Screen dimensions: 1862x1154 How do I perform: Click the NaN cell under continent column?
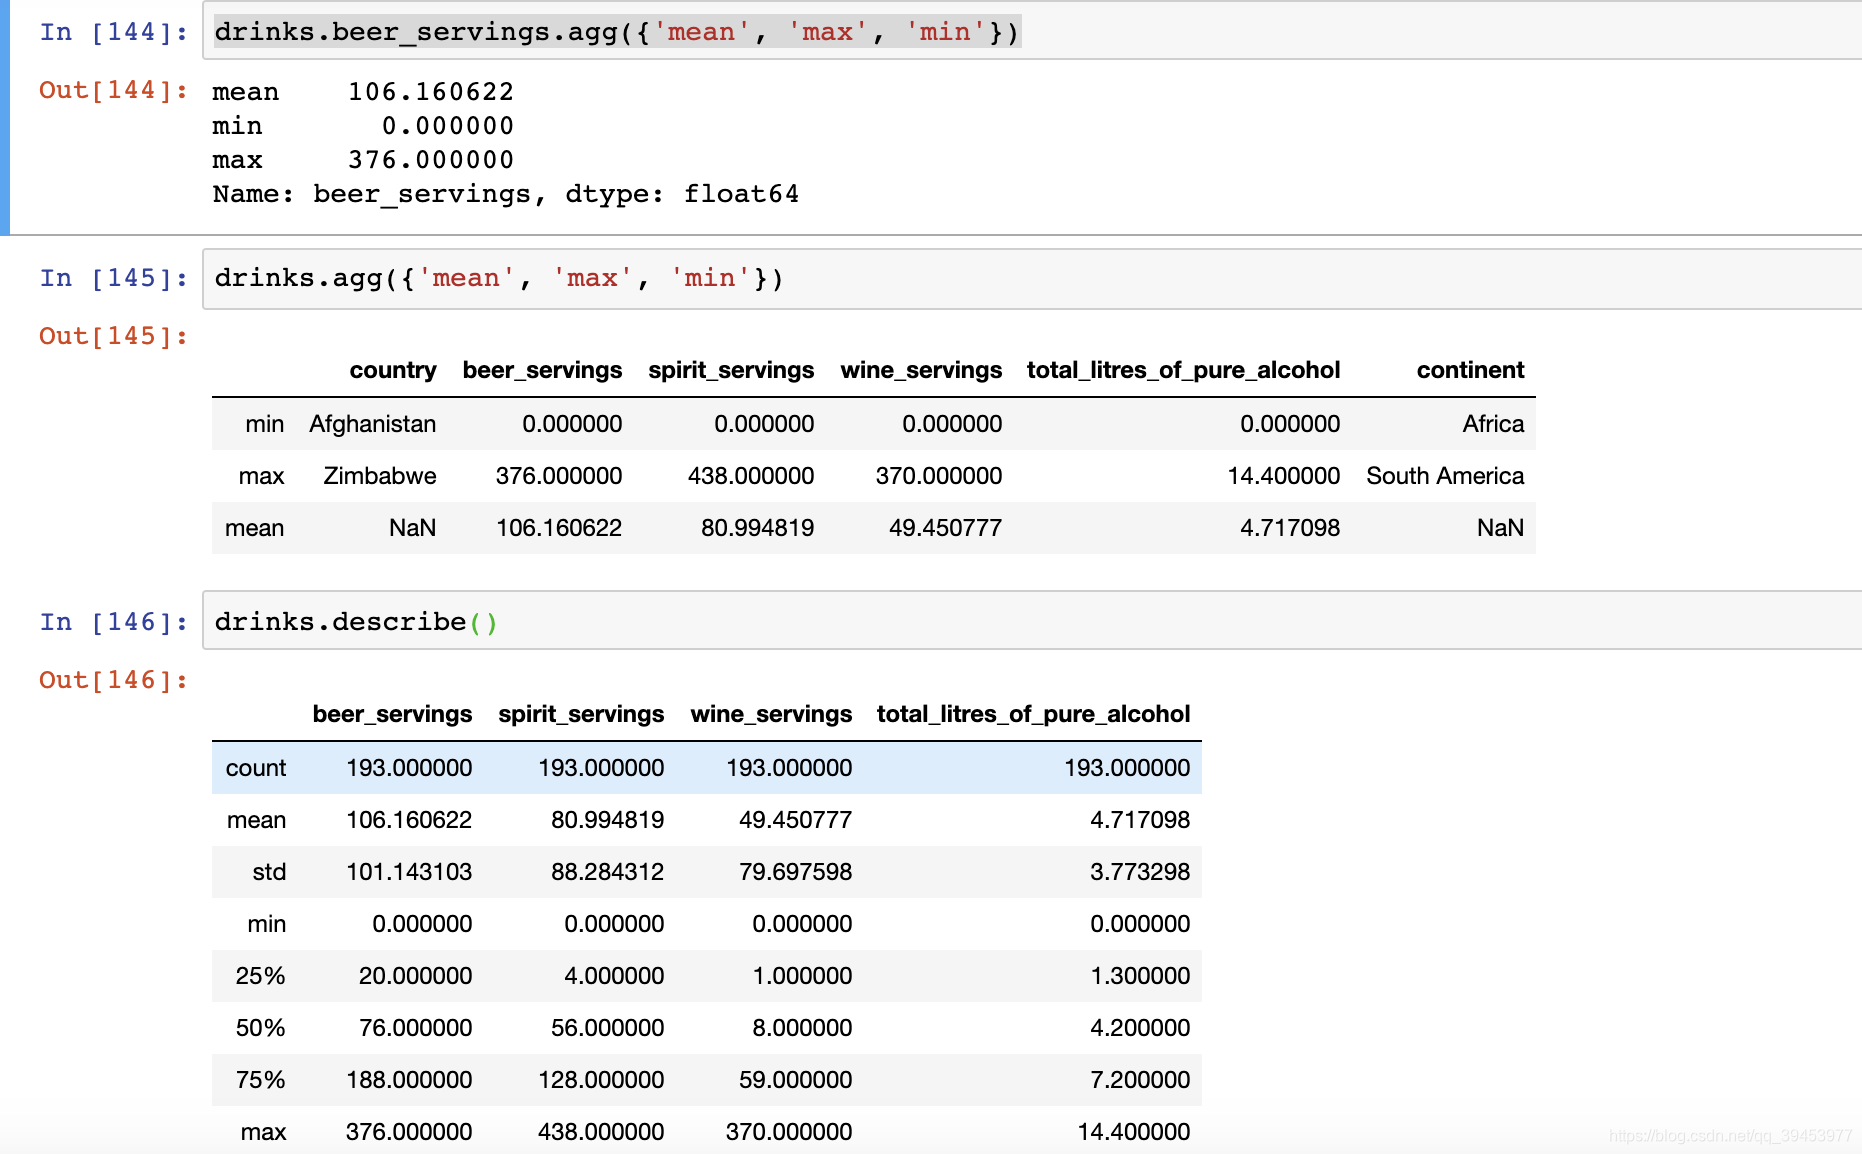1500,528
